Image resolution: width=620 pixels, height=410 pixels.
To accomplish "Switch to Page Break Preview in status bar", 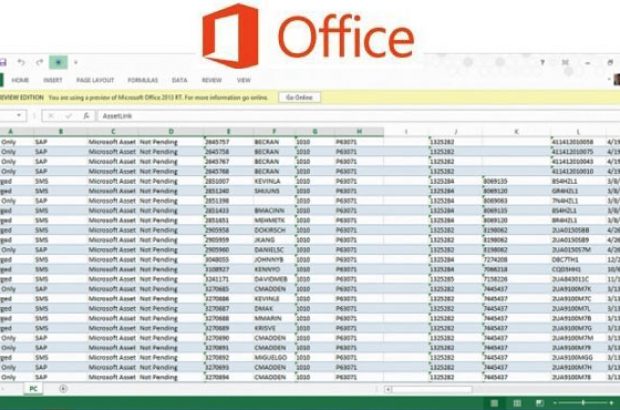I will click(539, 403).
